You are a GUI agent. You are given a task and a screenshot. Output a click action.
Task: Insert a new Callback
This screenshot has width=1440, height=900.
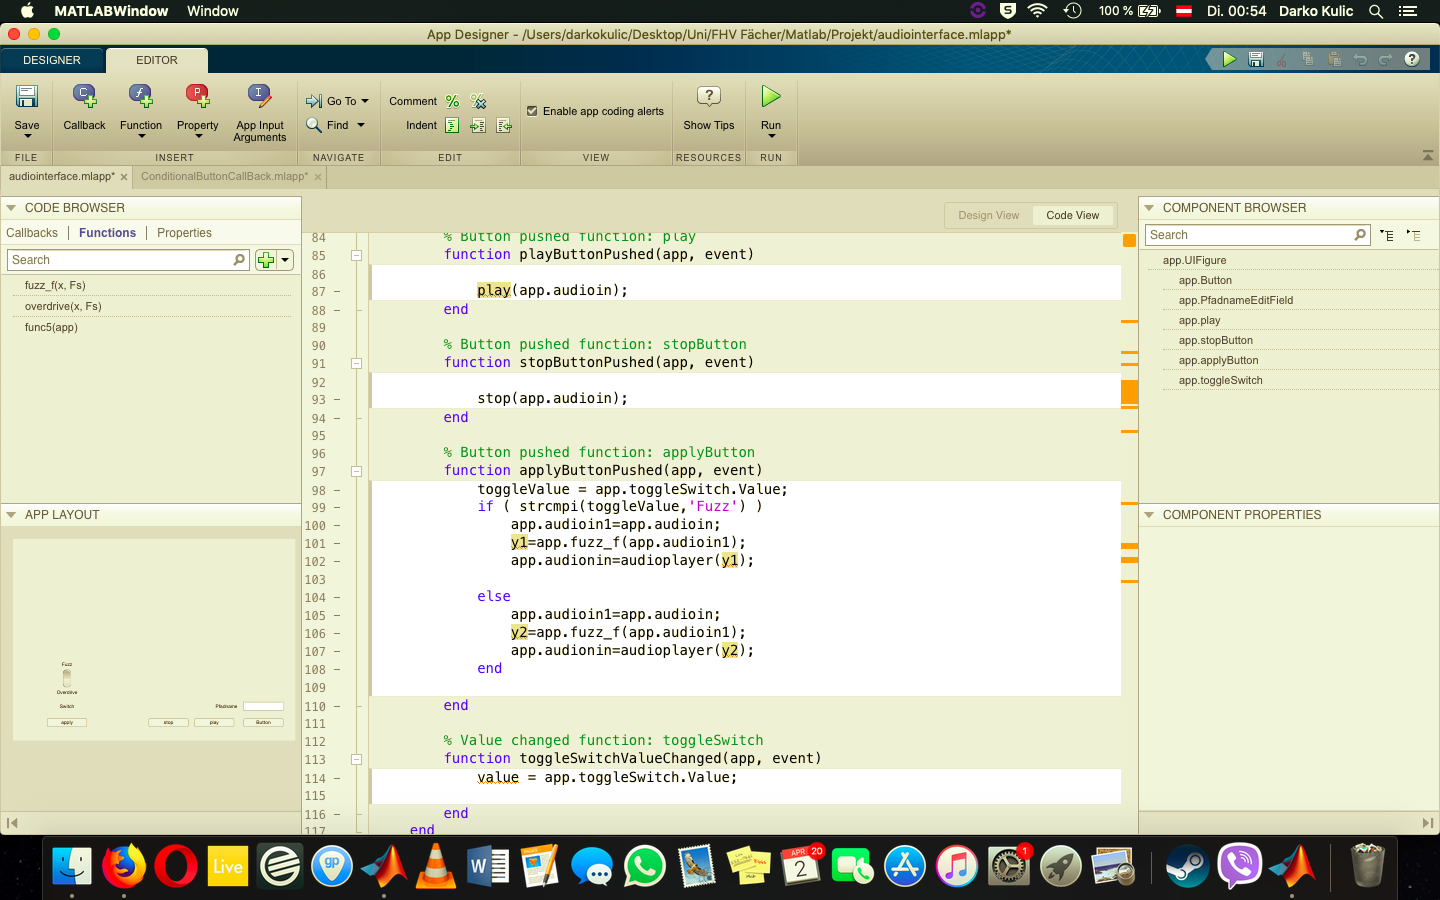84,98
